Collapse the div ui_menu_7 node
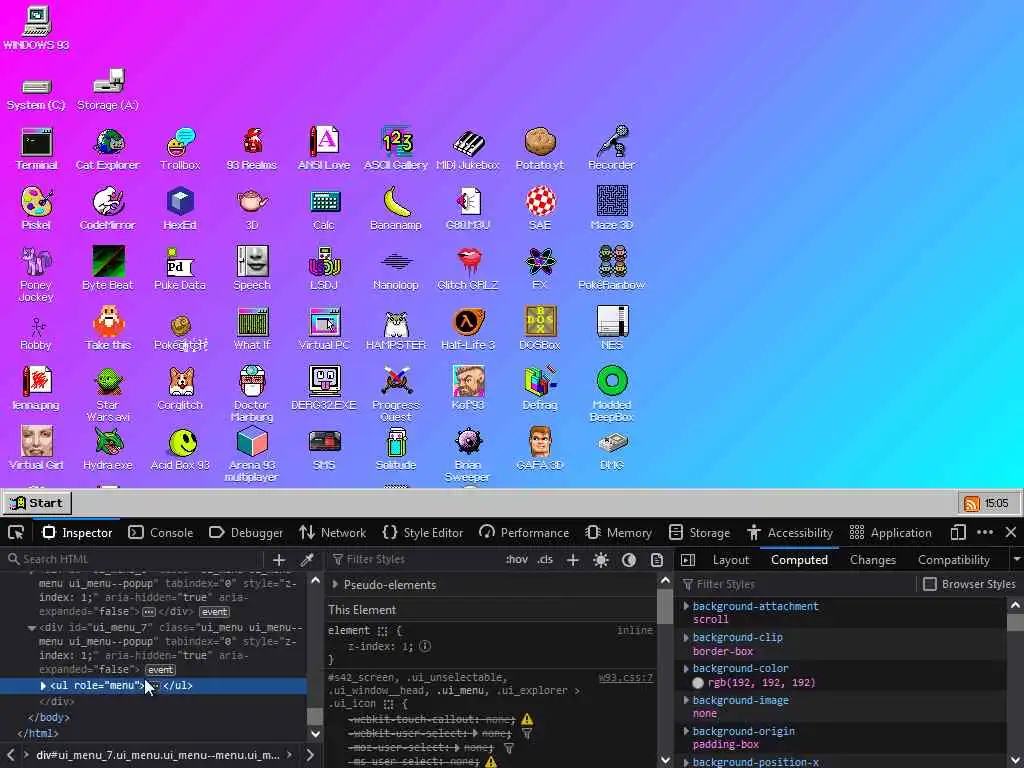This screenshot has height=768, width=1024. pyautogui.click(x=31, y=628)
